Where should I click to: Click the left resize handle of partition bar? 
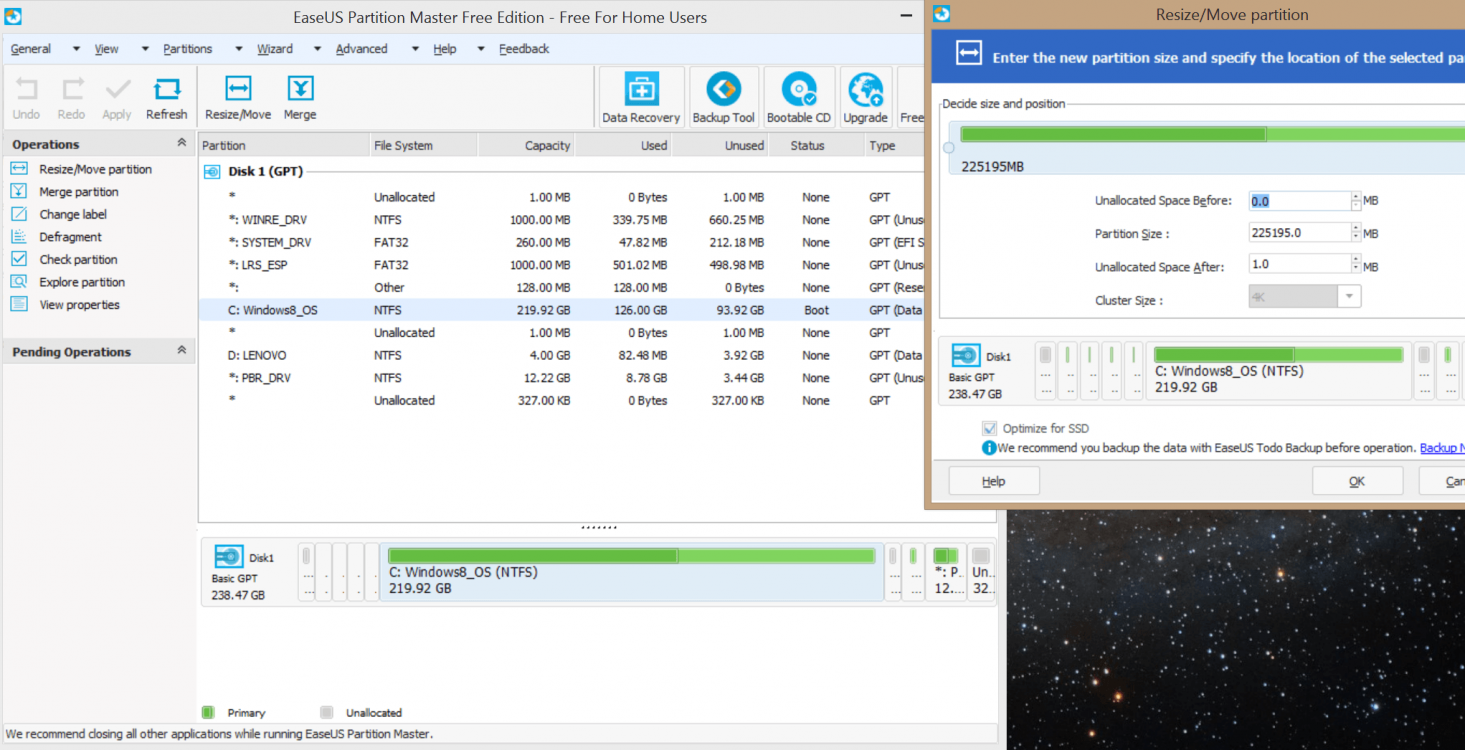[949, 148]
